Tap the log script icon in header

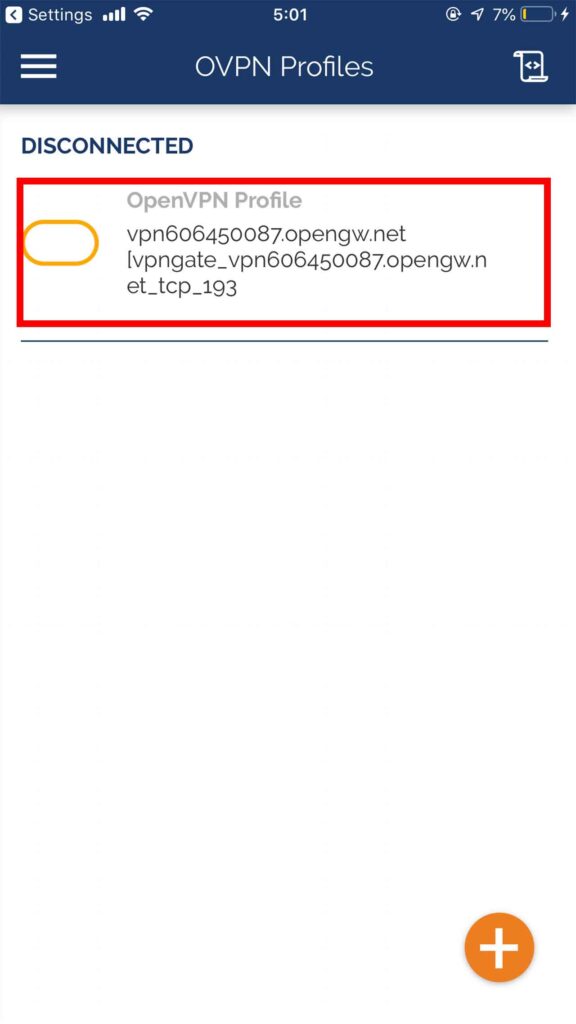tap(531, 67)
